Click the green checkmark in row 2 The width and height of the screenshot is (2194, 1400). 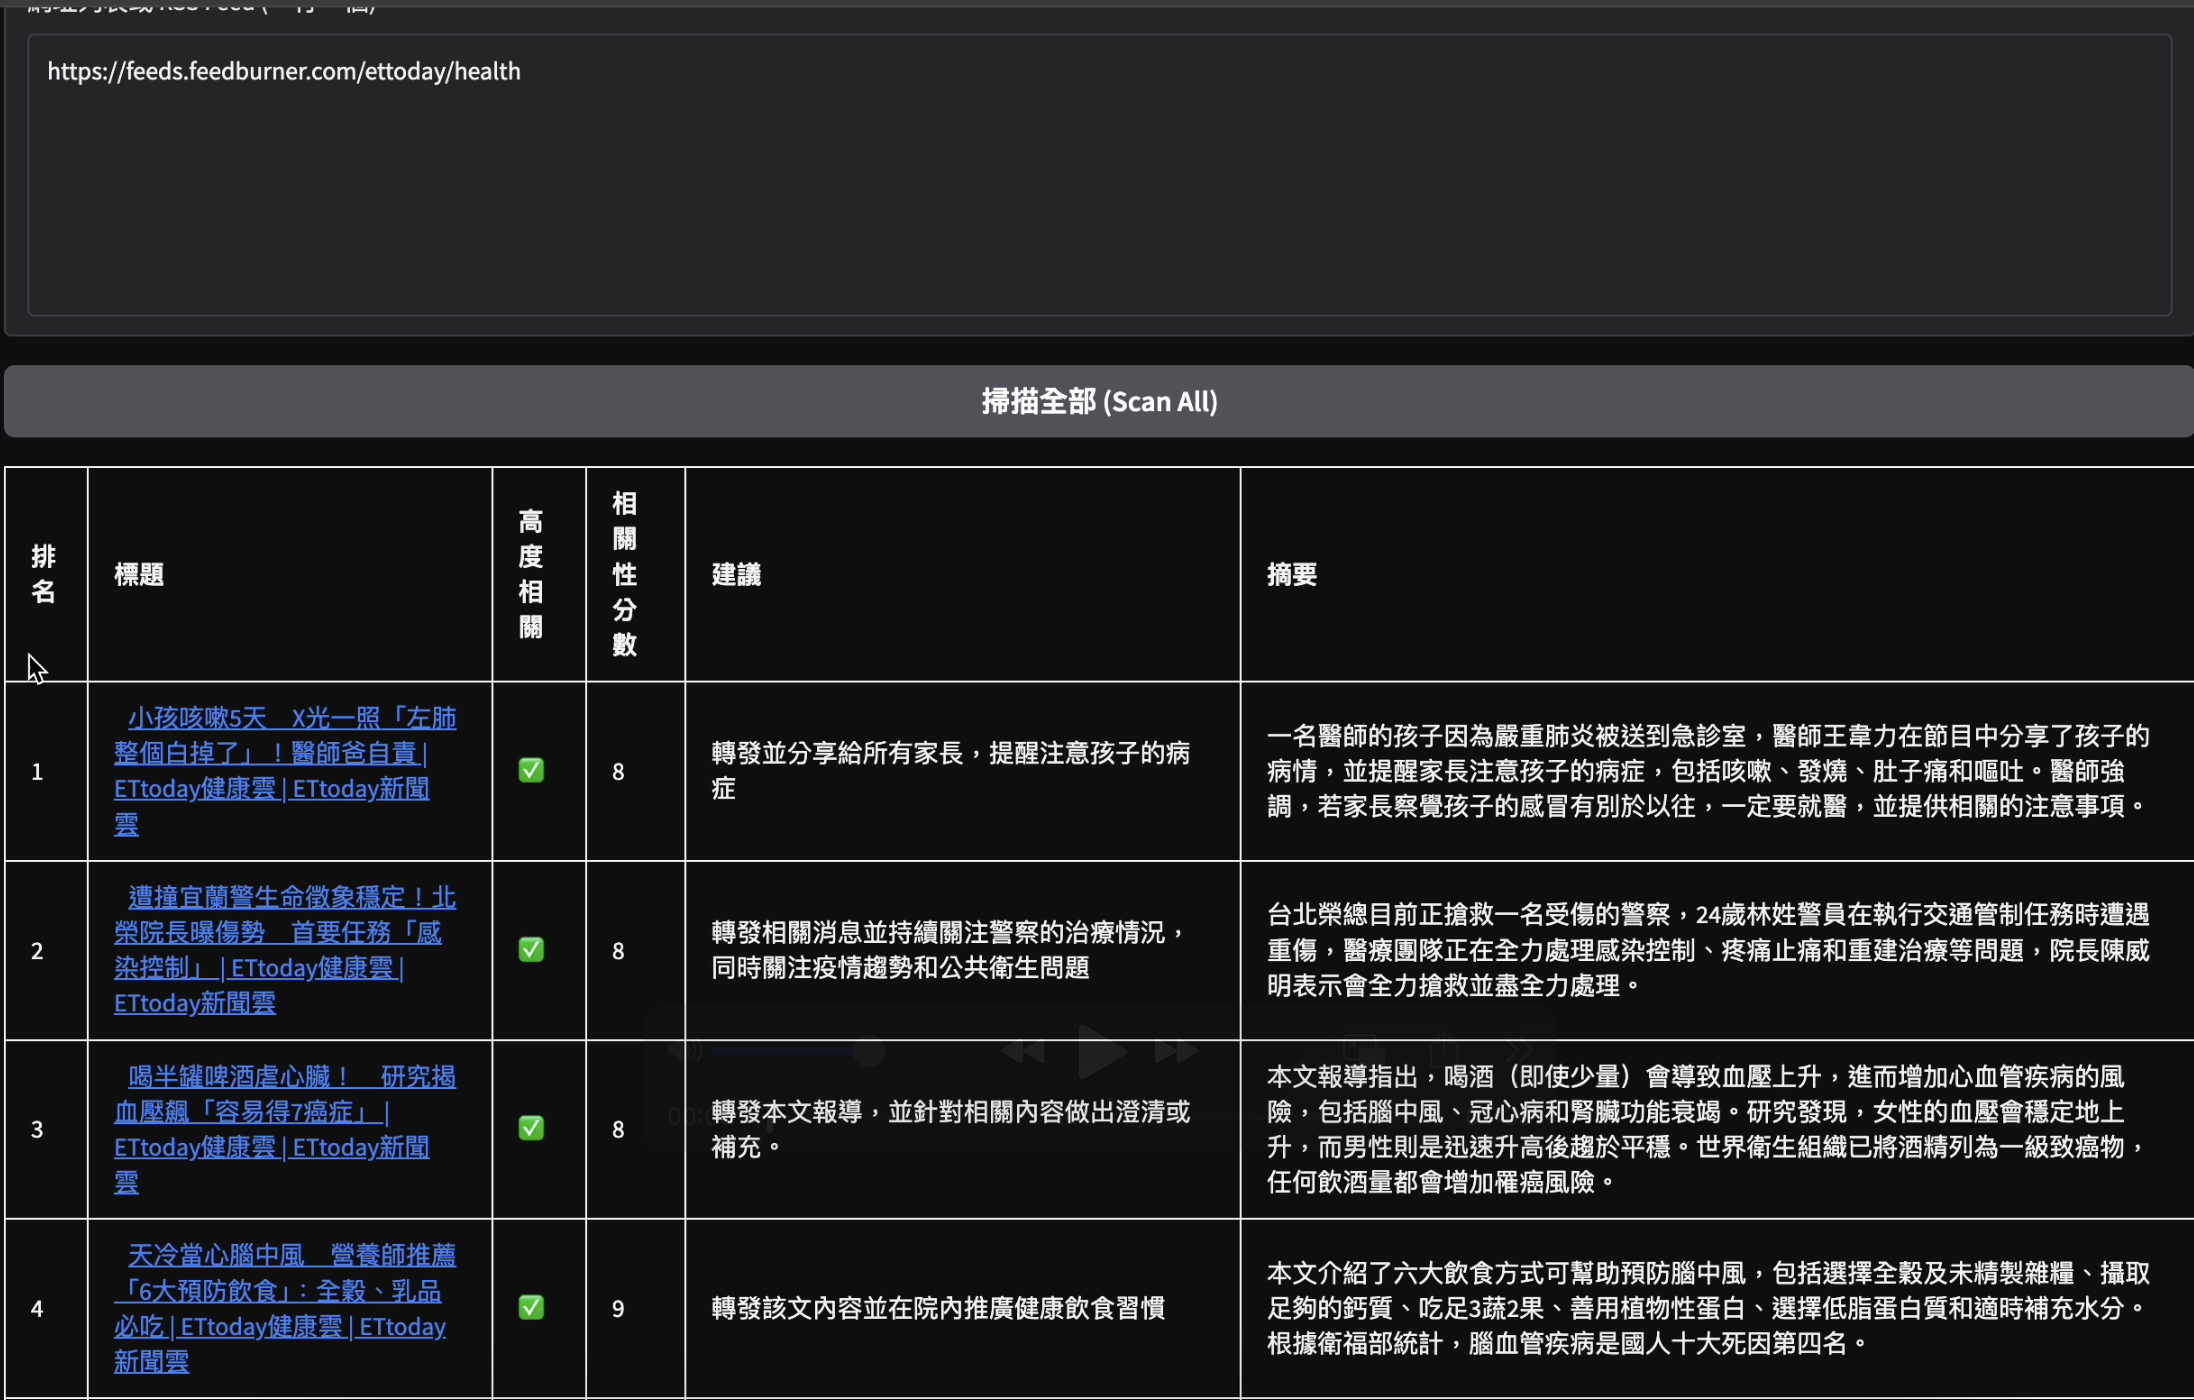tap(531, 949)
